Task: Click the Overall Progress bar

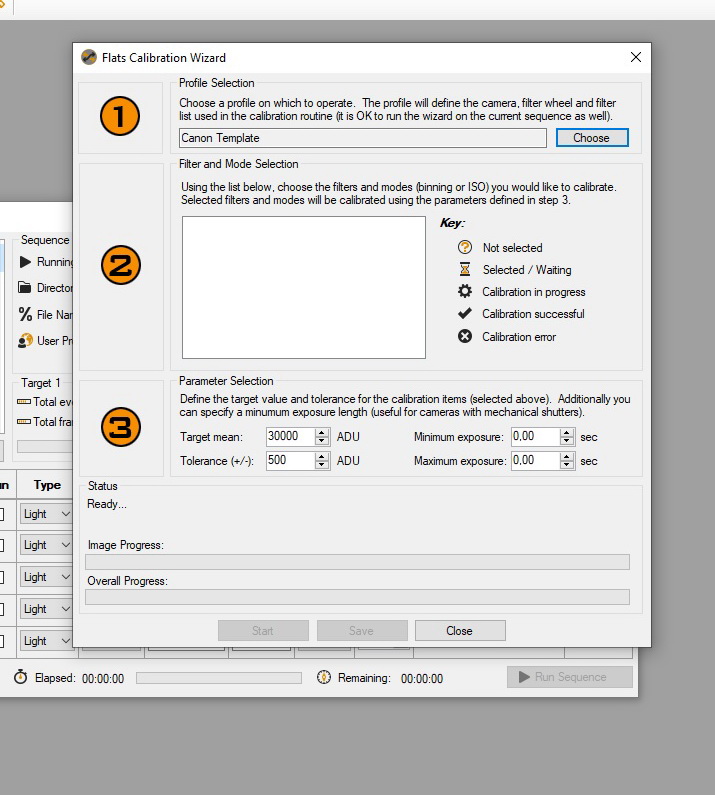Action: 358,597
